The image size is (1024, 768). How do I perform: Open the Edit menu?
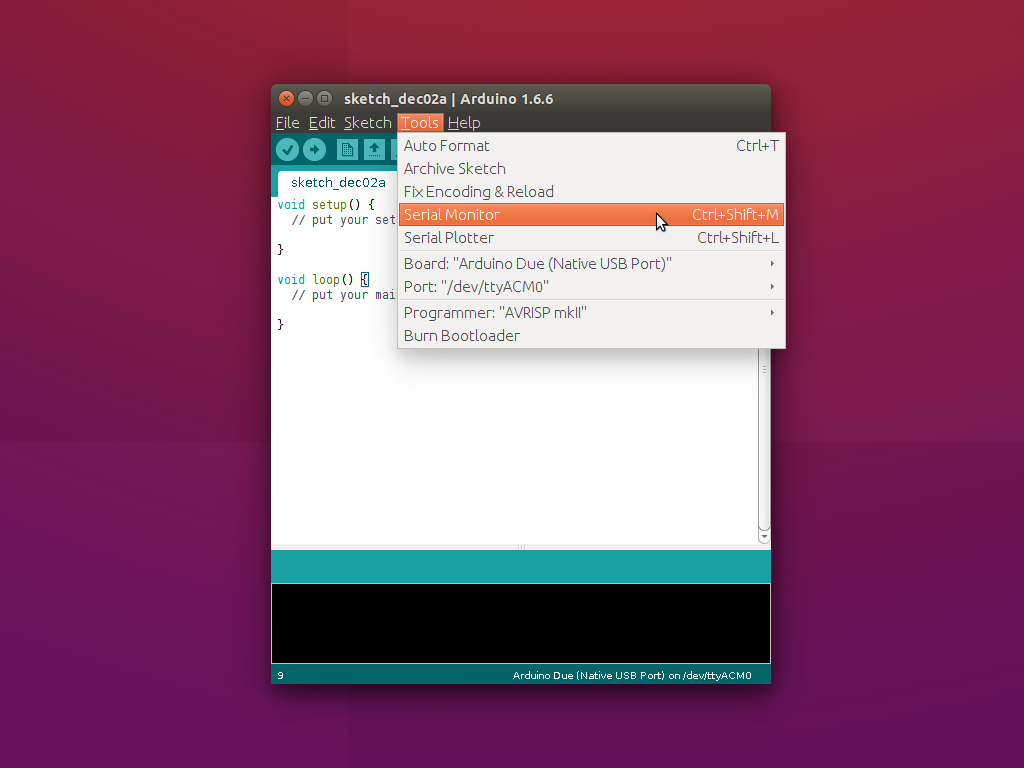click(322, 123)
